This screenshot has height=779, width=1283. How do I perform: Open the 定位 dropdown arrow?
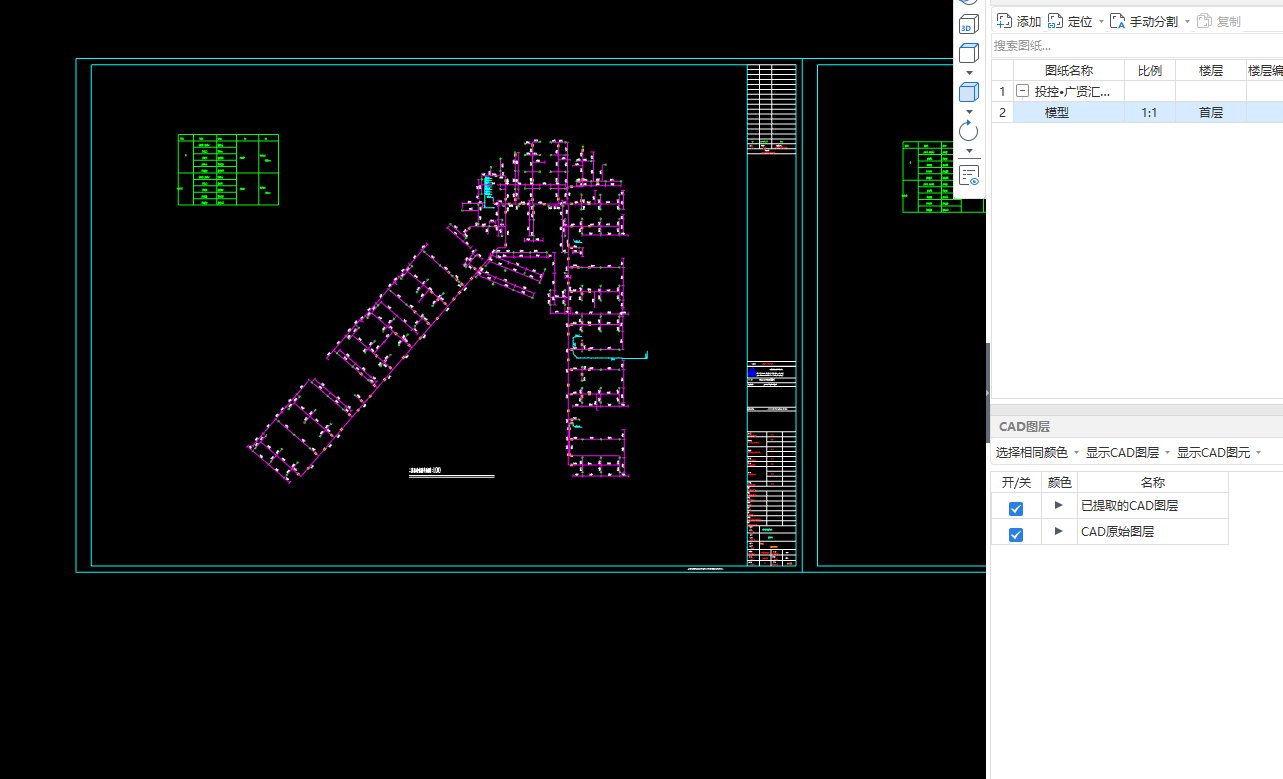point(1101,21)
